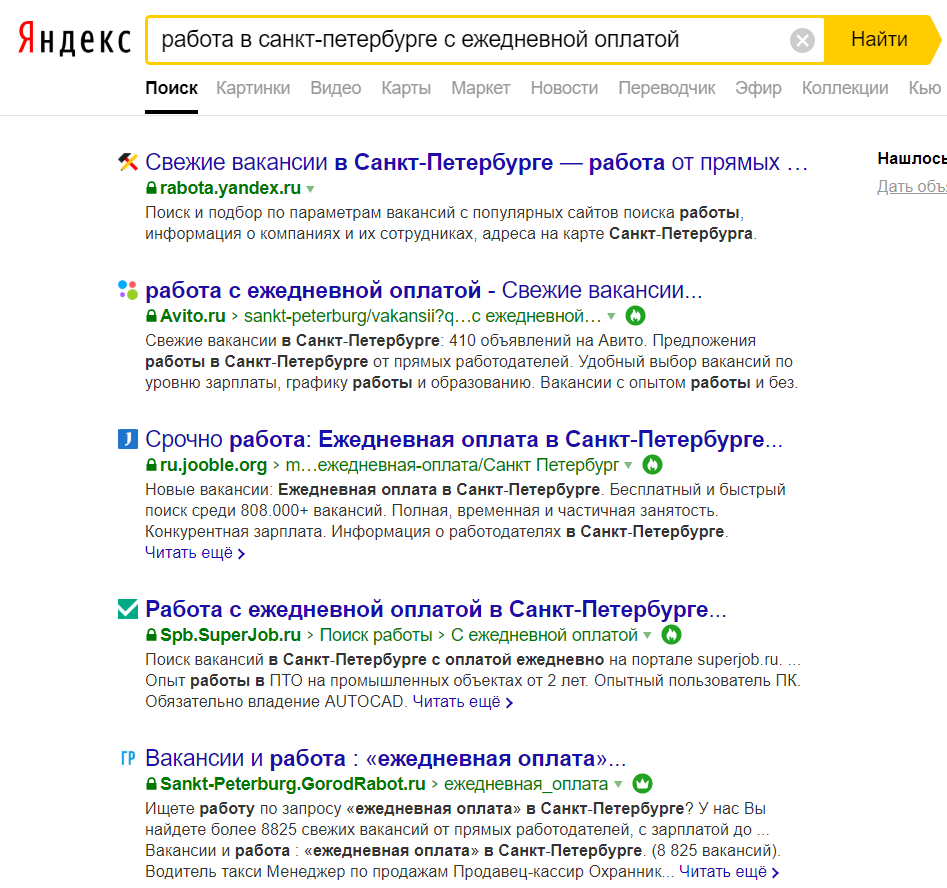Open Avito.ru green domain link
Image resolution: width=947 pixels, height=888 pixels.
(x=193, y=316)
